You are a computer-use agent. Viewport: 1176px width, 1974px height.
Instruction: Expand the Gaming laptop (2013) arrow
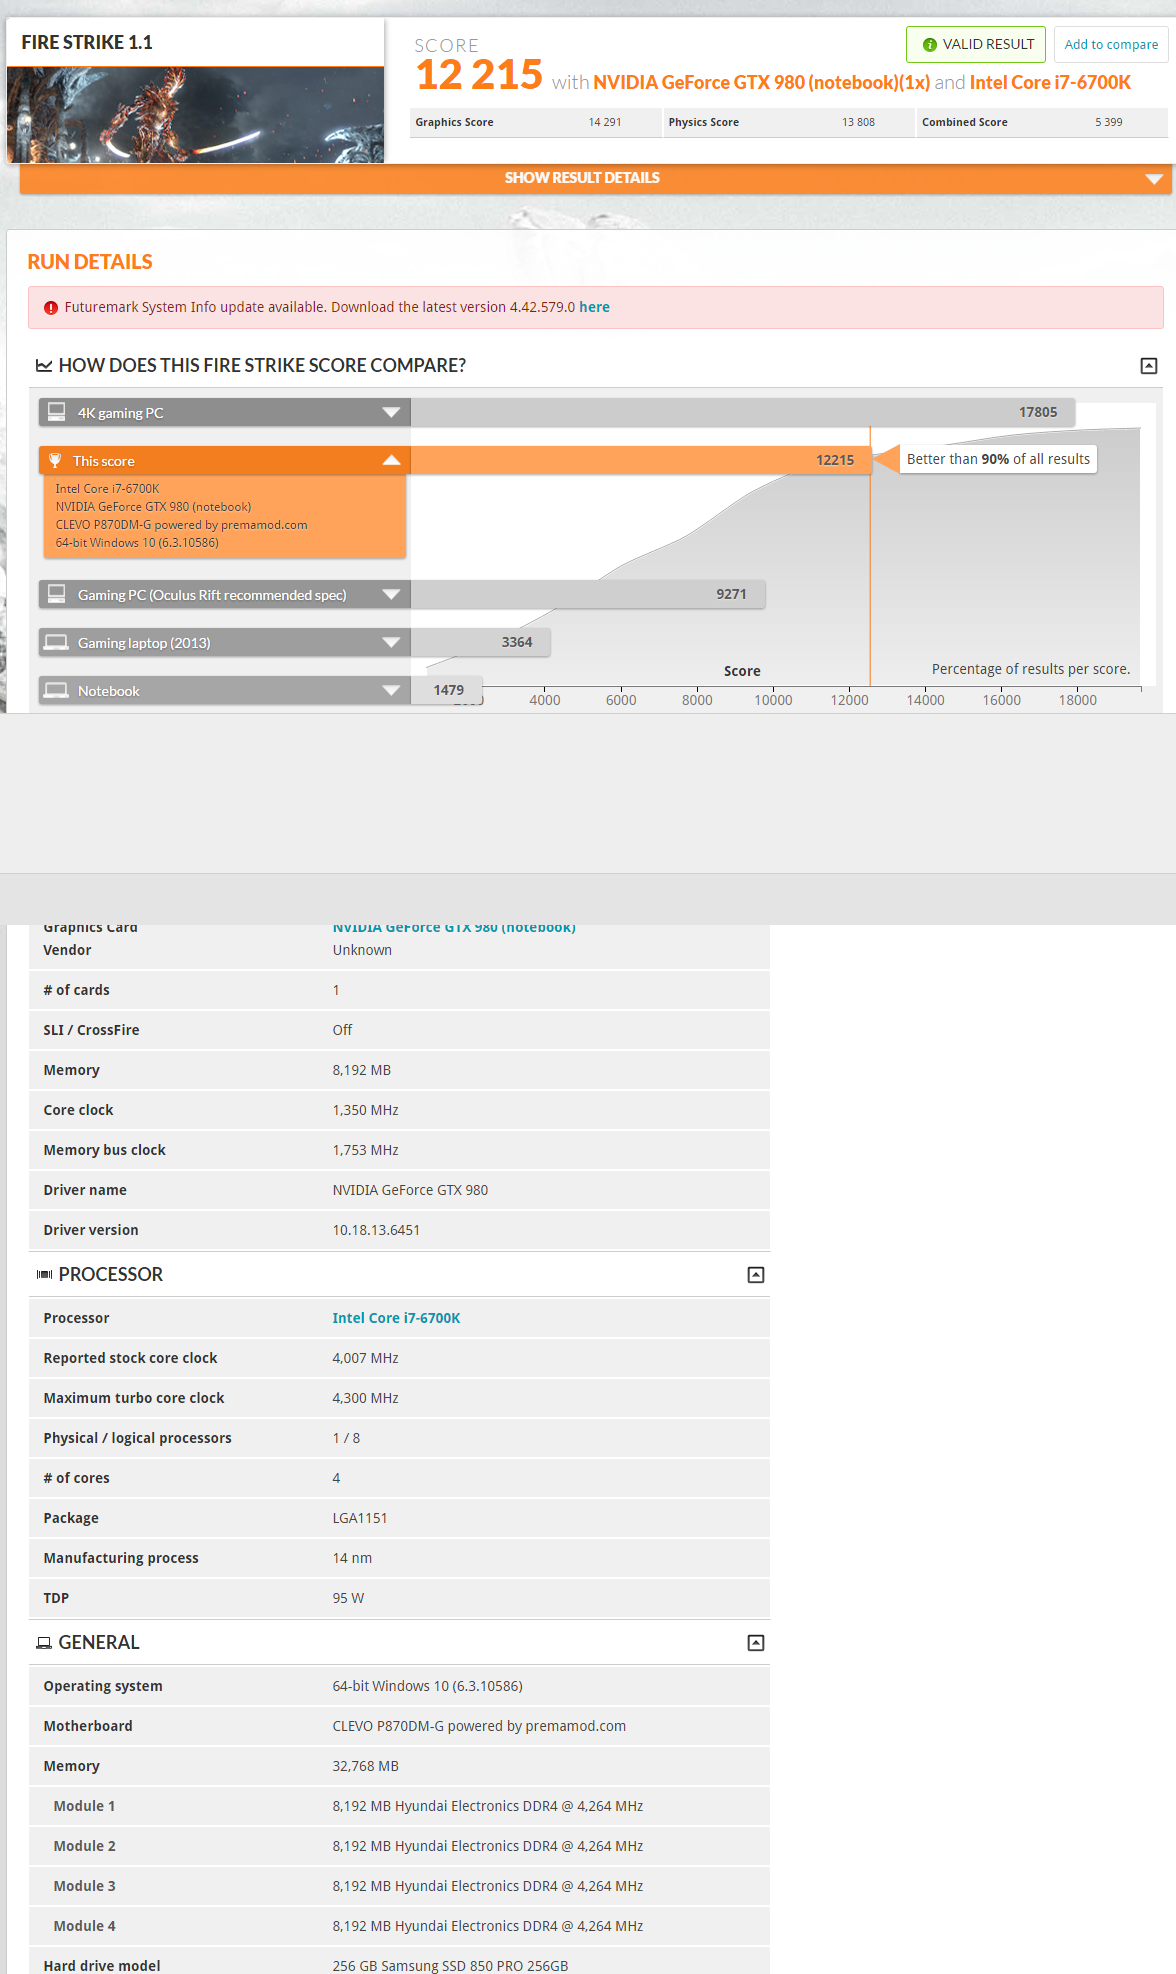point(391,642)
